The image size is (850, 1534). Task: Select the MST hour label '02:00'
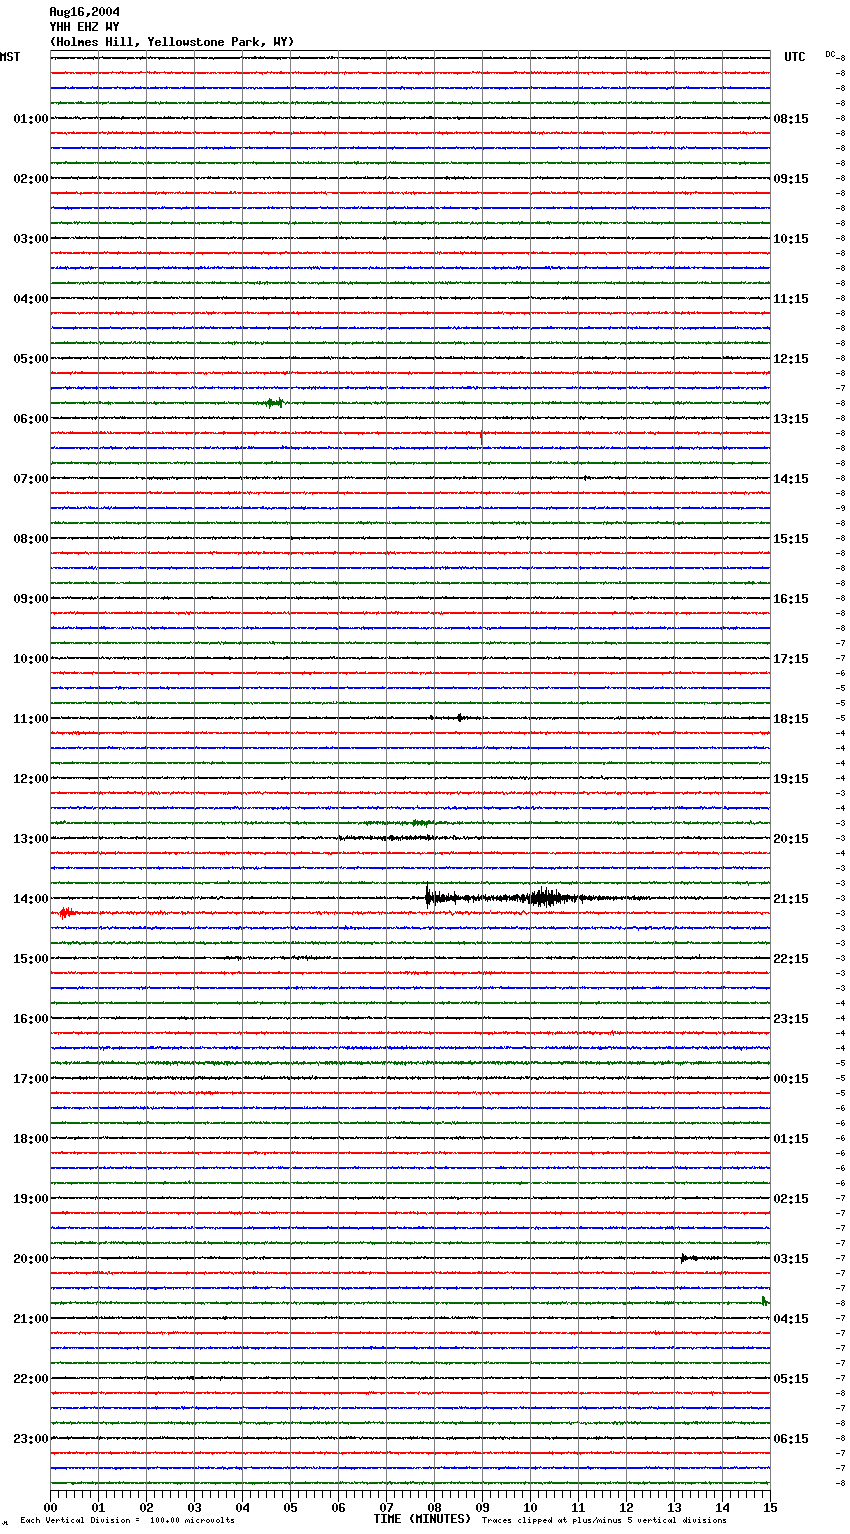point(31,179)
